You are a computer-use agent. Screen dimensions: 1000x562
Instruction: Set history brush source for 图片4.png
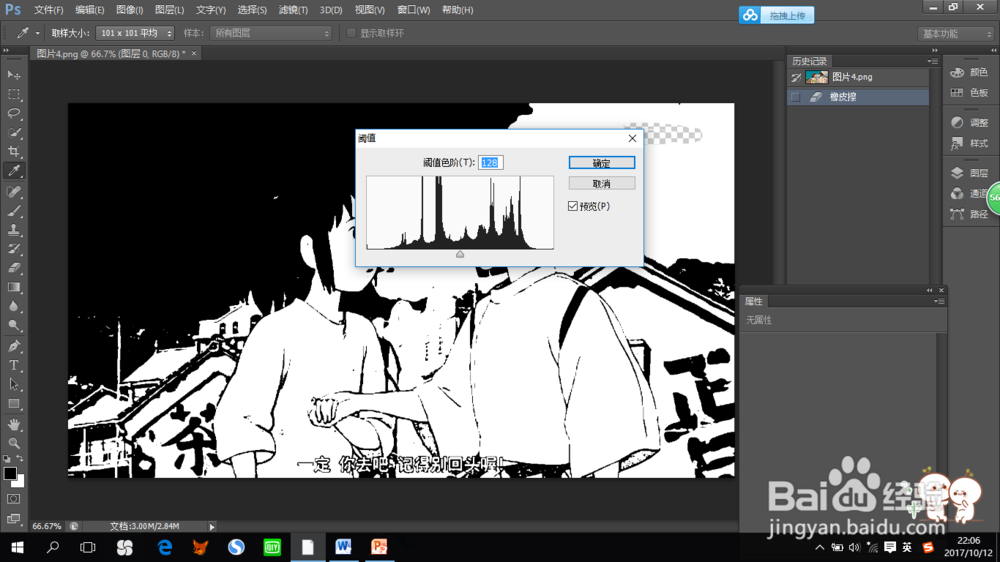click(795, 77)
